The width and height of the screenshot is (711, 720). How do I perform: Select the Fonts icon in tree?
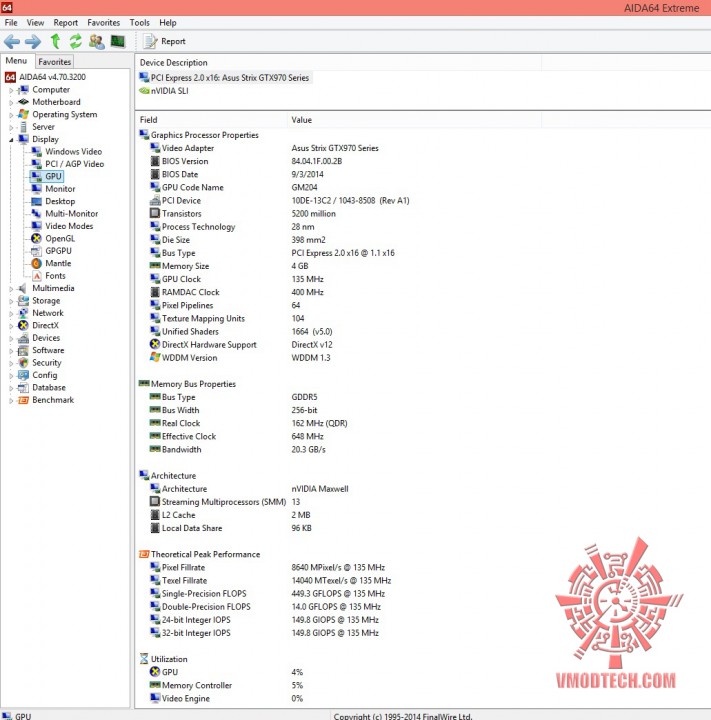tap(36, 276)
